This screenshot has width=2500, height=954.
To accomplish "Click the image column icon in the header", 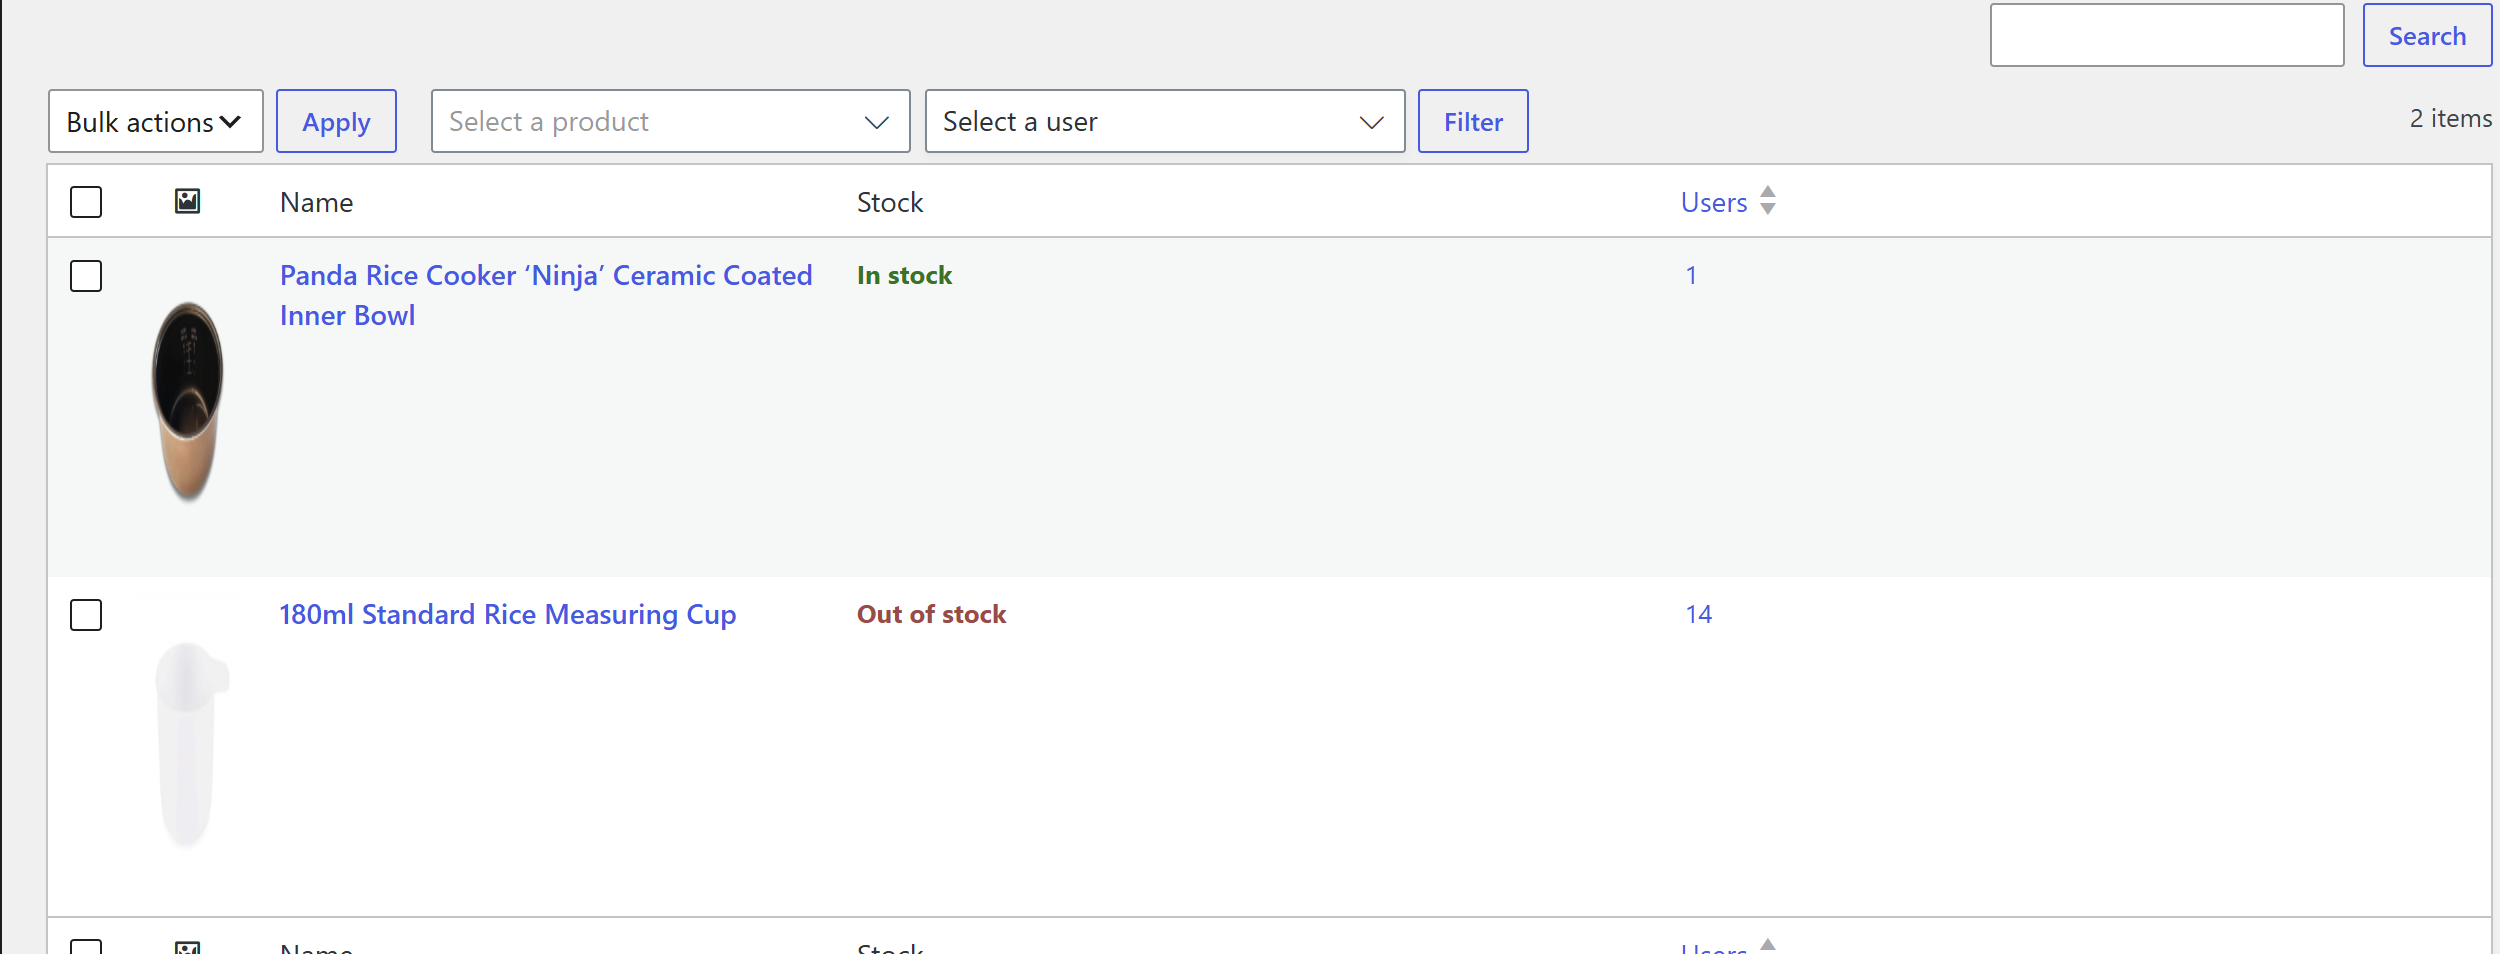I will pyautogui.click(x=187, y=201).
